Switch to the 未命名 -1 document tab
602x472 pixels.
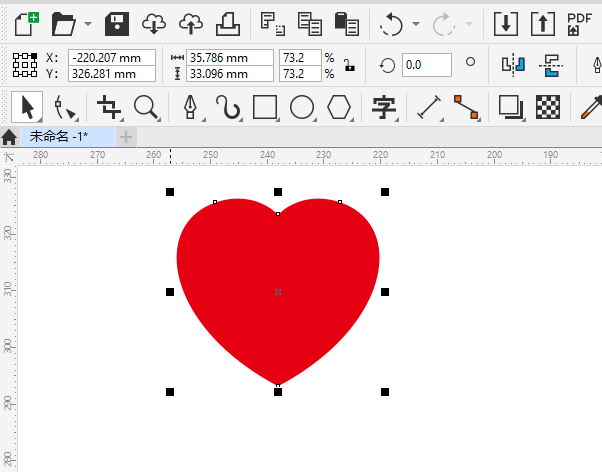click(60, 136)
